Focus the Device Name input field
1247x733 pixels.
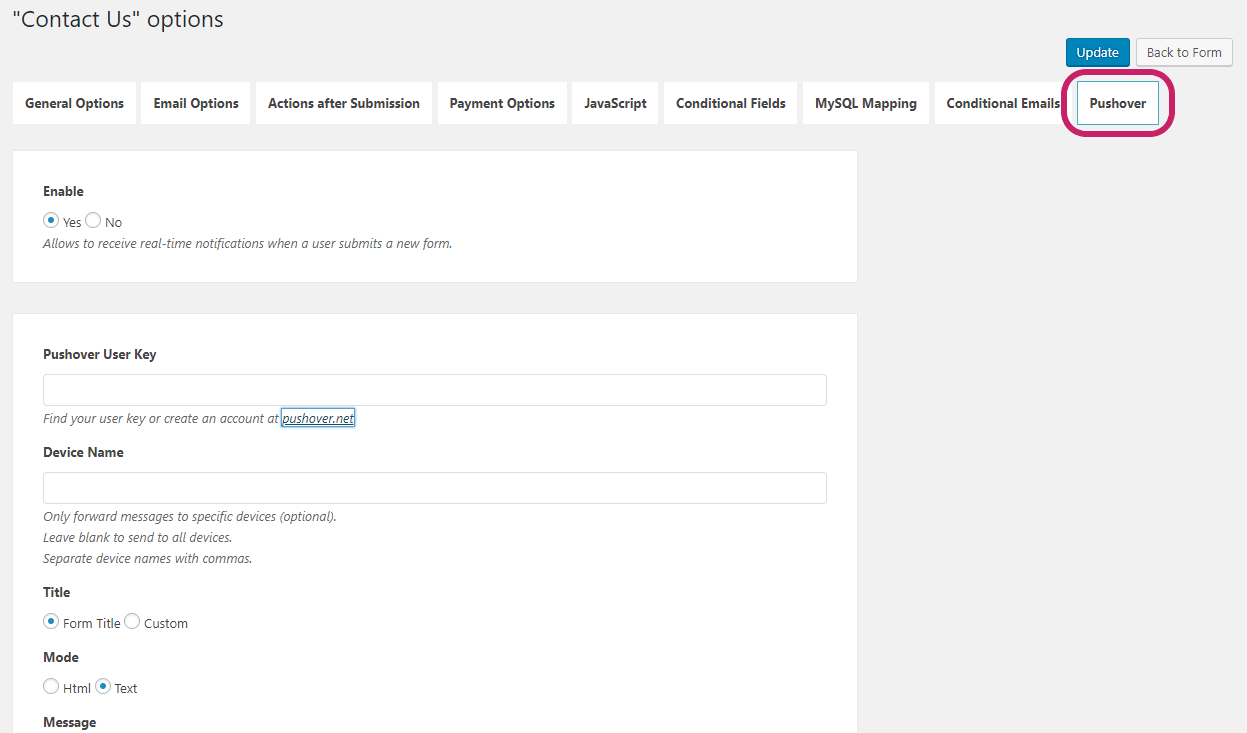pyautogui.click(x=435, y=488)
